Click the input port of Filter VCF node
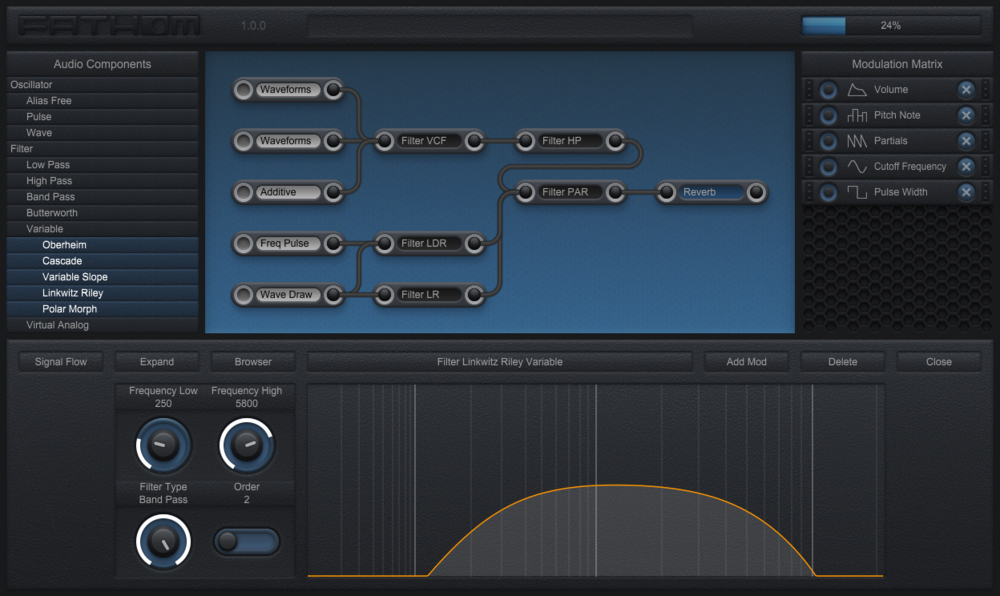1000x596 pixels. pyautogui.click(x=385, y=141)
